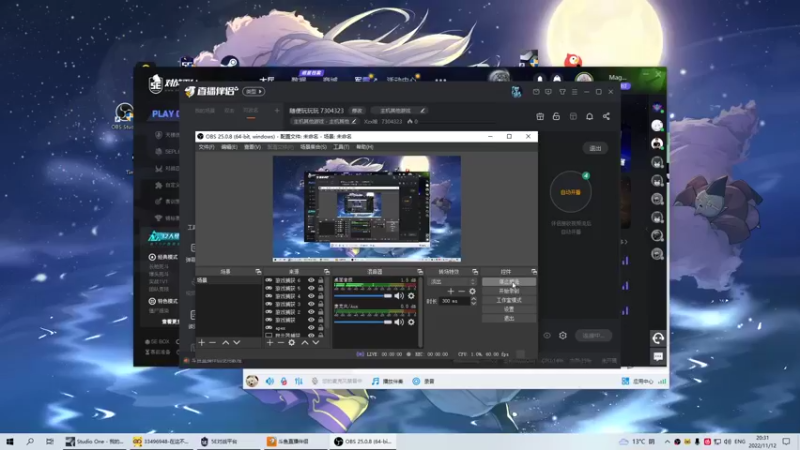Open source properties with the gear icon
800x450 pixels.
[292, 343]
